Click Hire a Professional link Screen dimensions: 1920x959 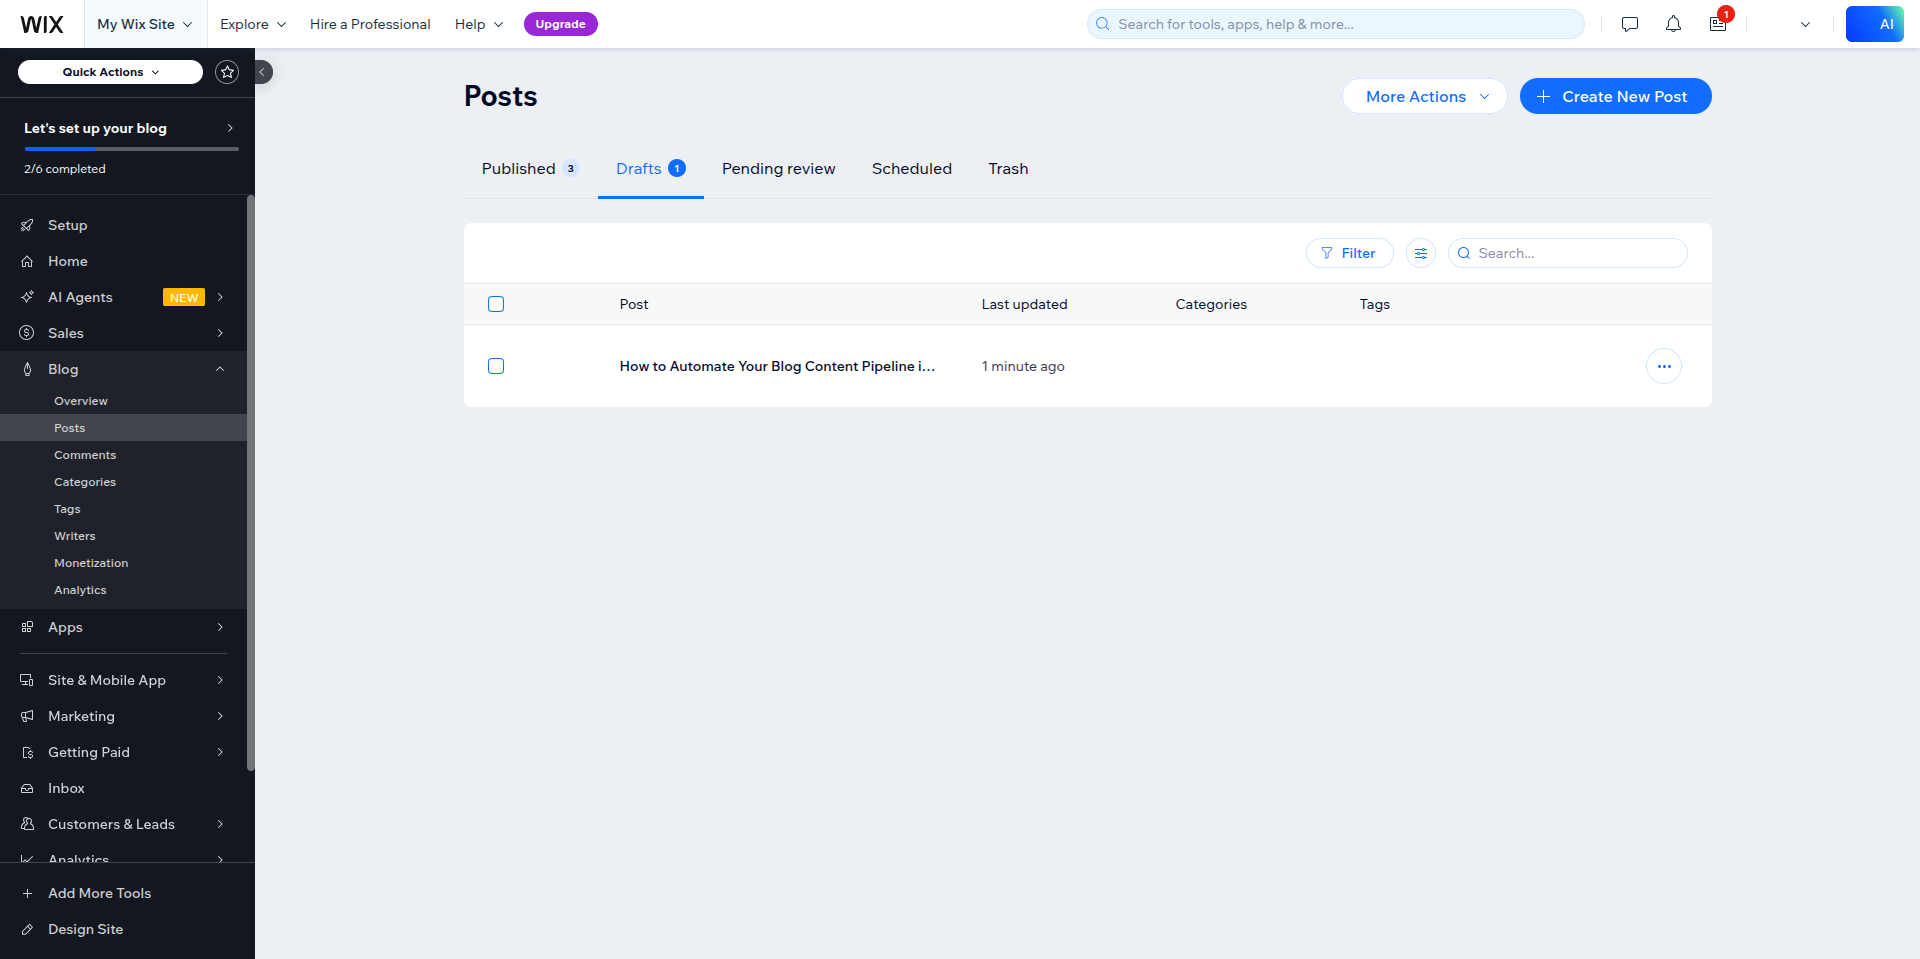tap(370, 24)
